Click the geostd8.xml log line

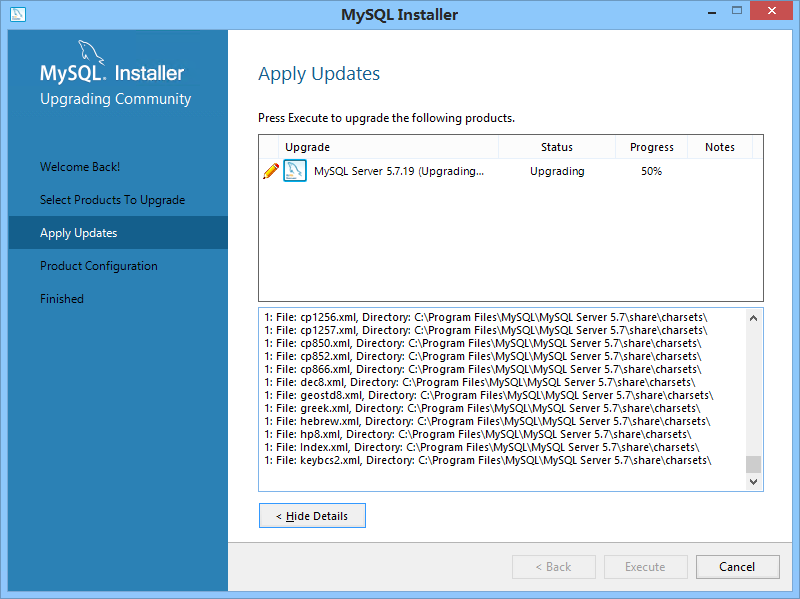point(489,395)
